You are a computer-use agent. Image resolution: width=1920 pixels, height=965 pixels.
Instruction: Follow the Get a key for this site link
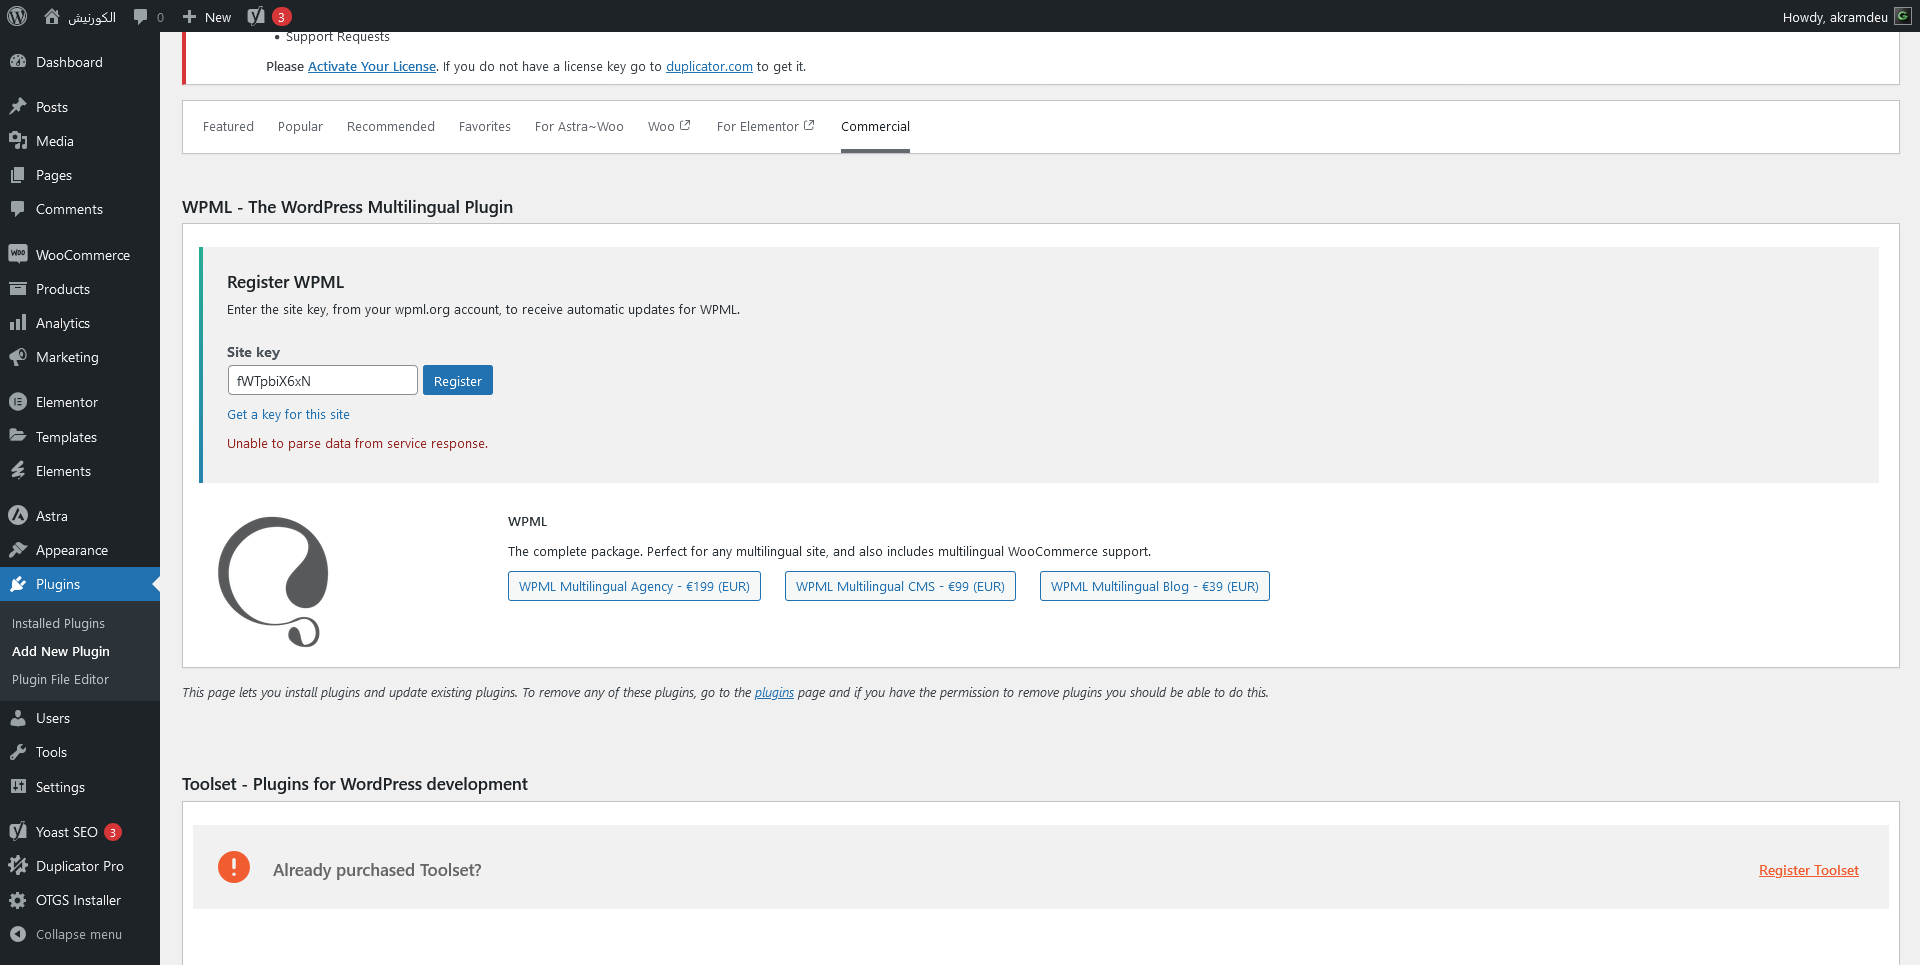[x=288, y=414]
